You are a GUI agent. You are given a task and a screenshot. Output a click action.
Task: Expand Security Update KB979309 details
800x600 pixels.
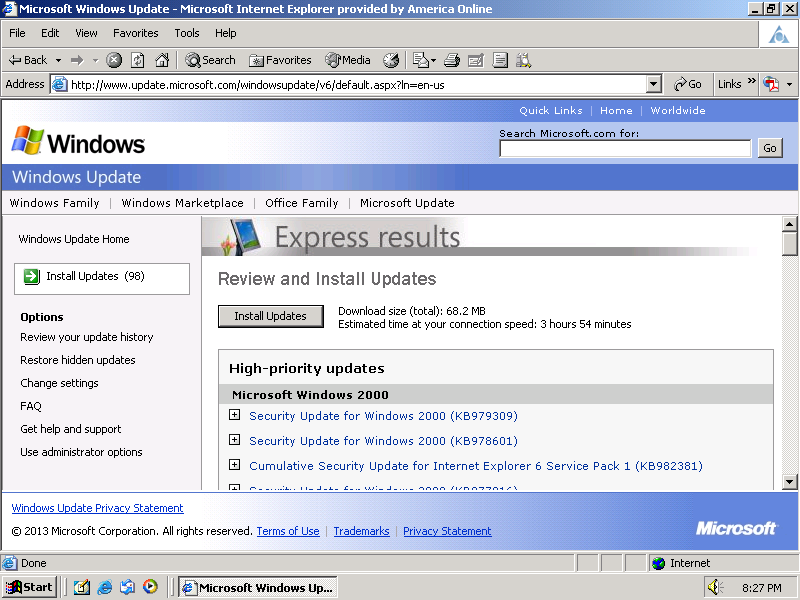pyautogui.click(x=234, y=415)
